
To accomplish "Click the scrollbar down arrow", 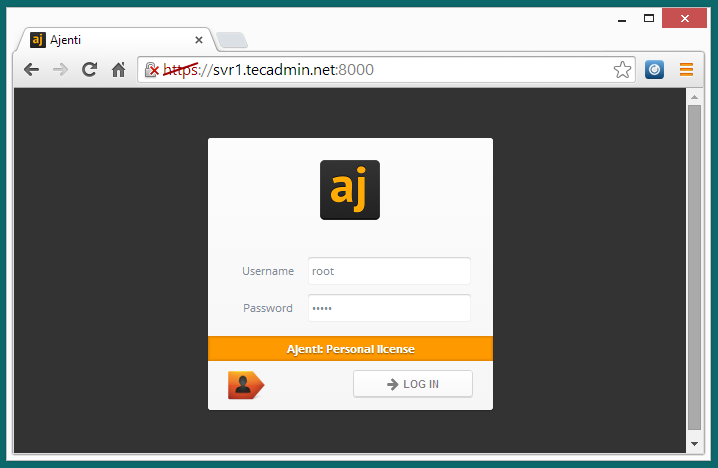I will tap(695, 443).
